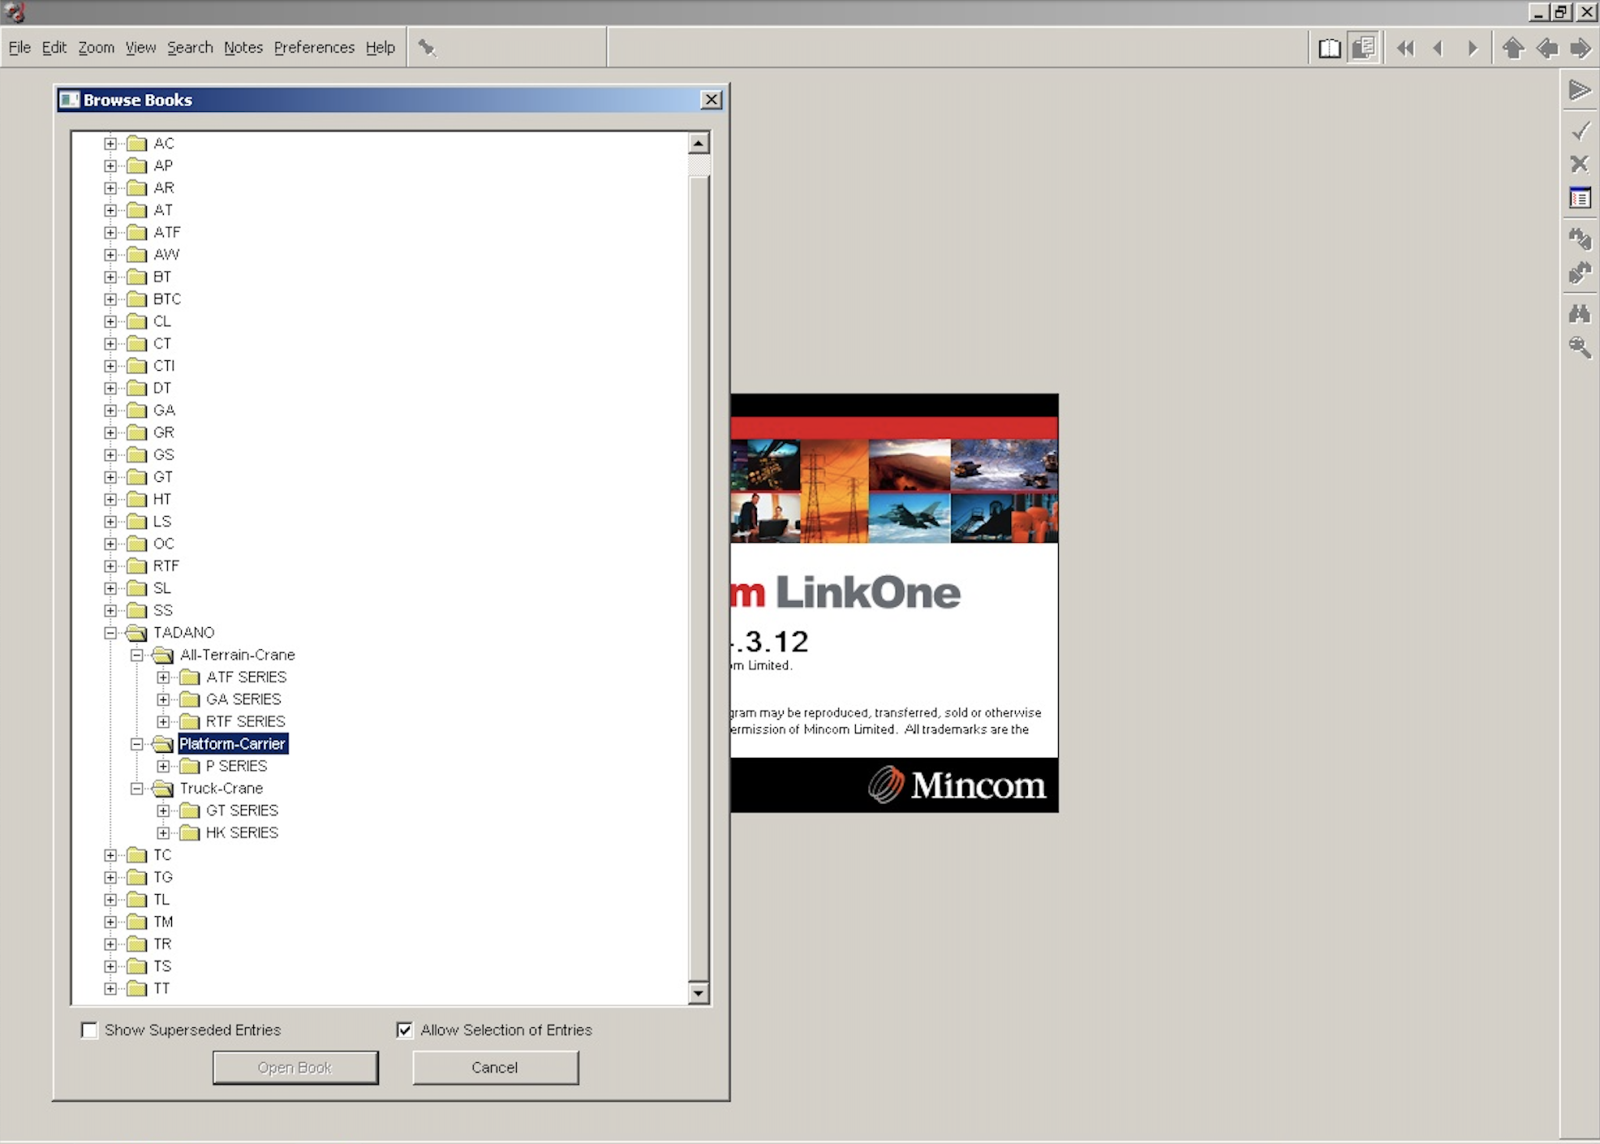Click the play triangle icon in right sidebar

click(x=1580, y=90)
